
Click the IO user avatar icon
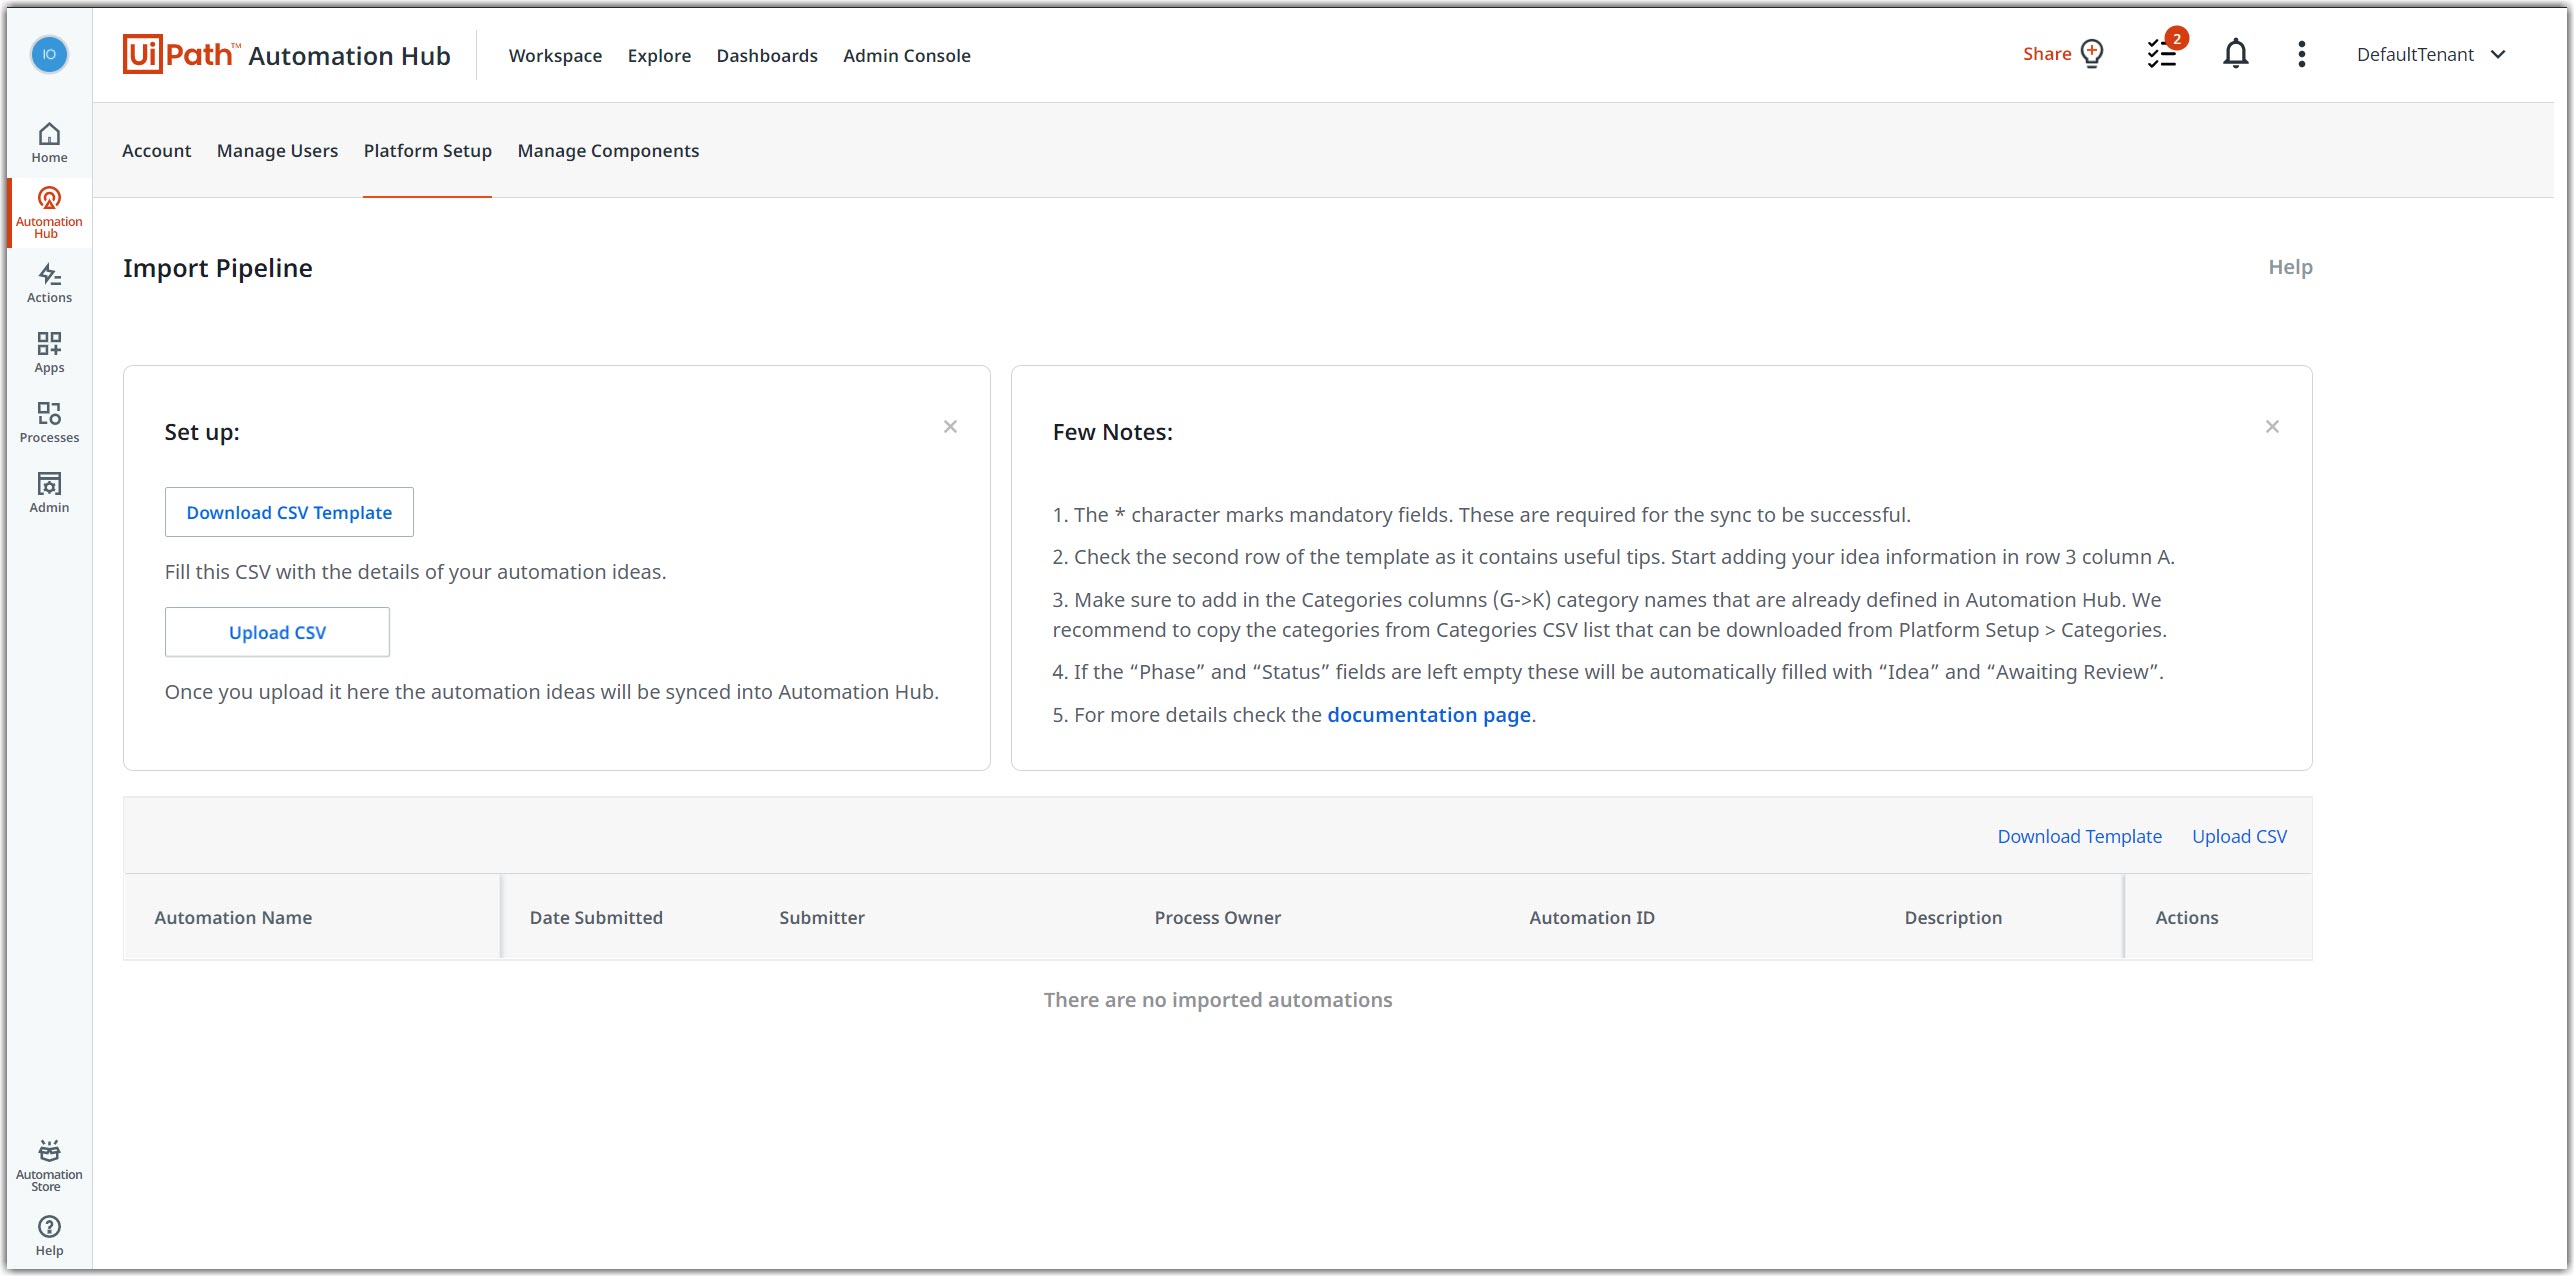49,54
